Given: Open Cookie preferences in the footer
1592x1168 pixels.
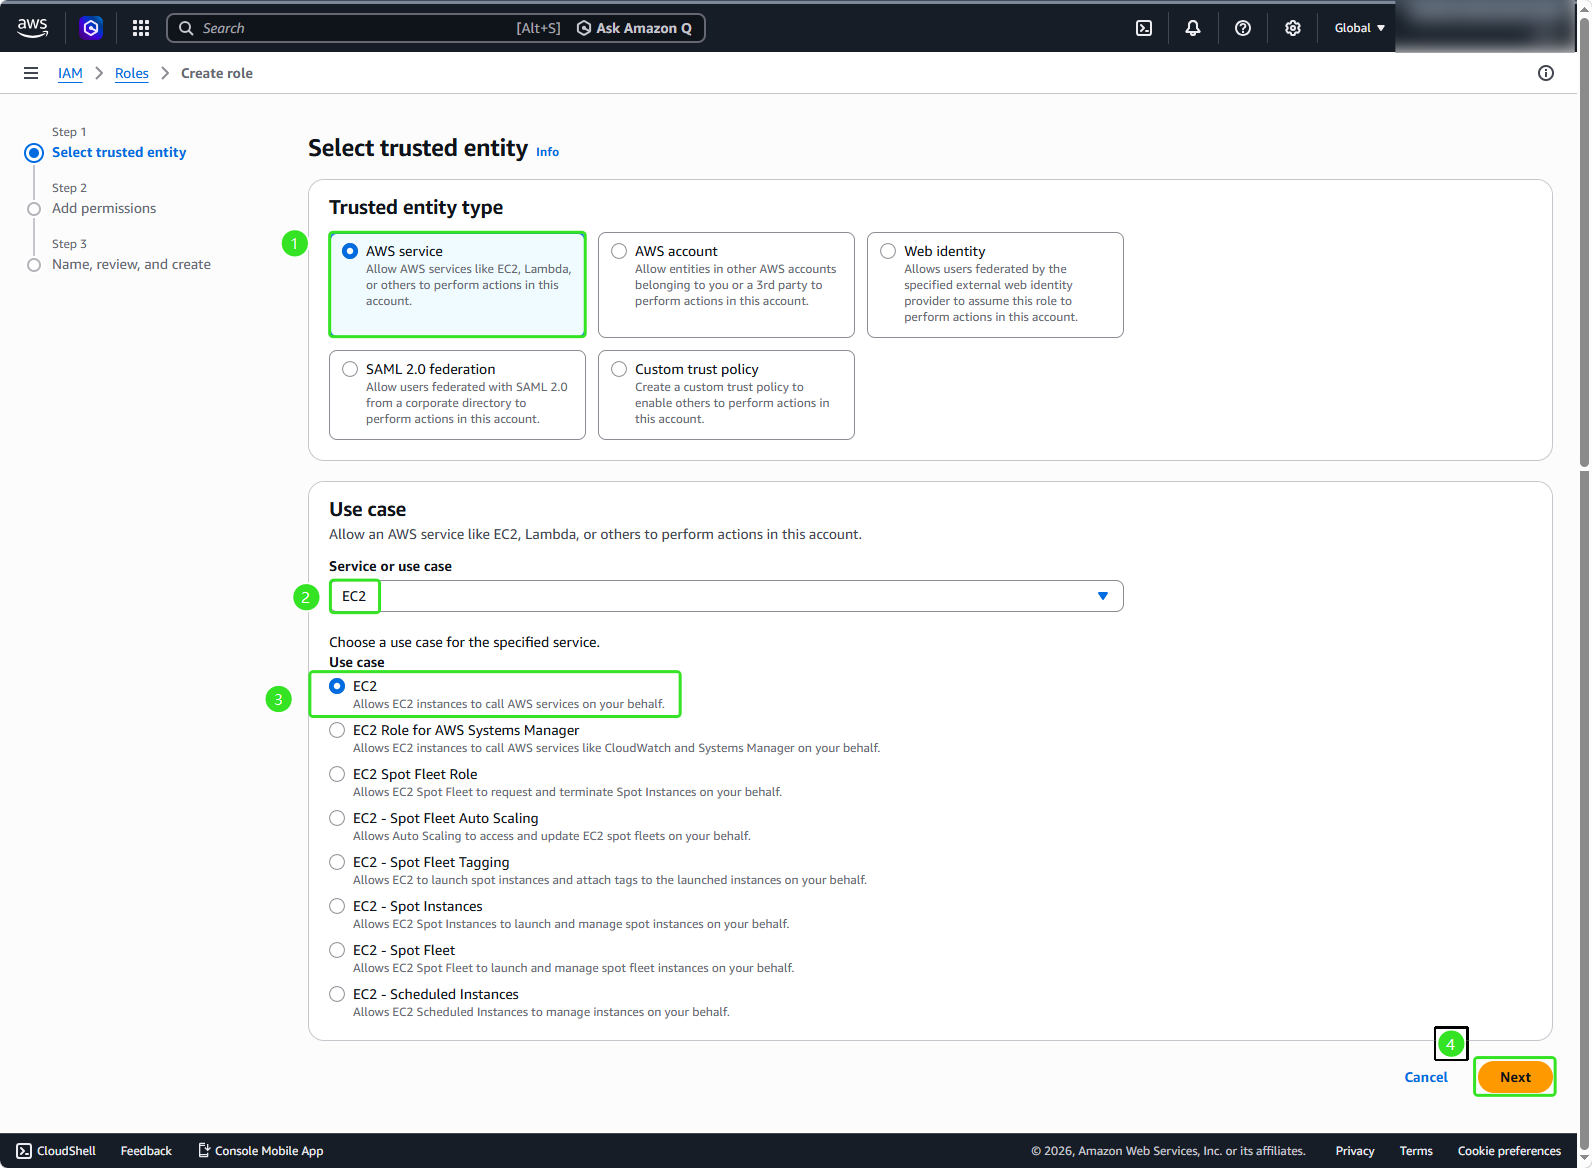Looking at the screenshot, I should point(1509,1151).
